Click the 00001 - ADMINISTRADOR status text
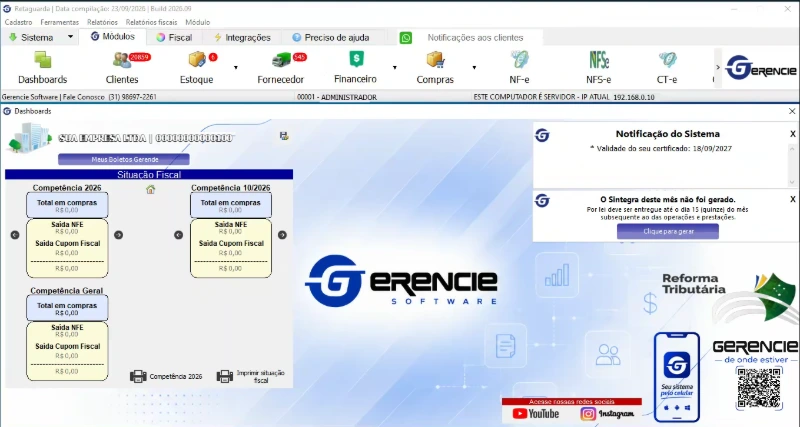The width and height of the screenshot is (800, 427). tap(337, 97)
